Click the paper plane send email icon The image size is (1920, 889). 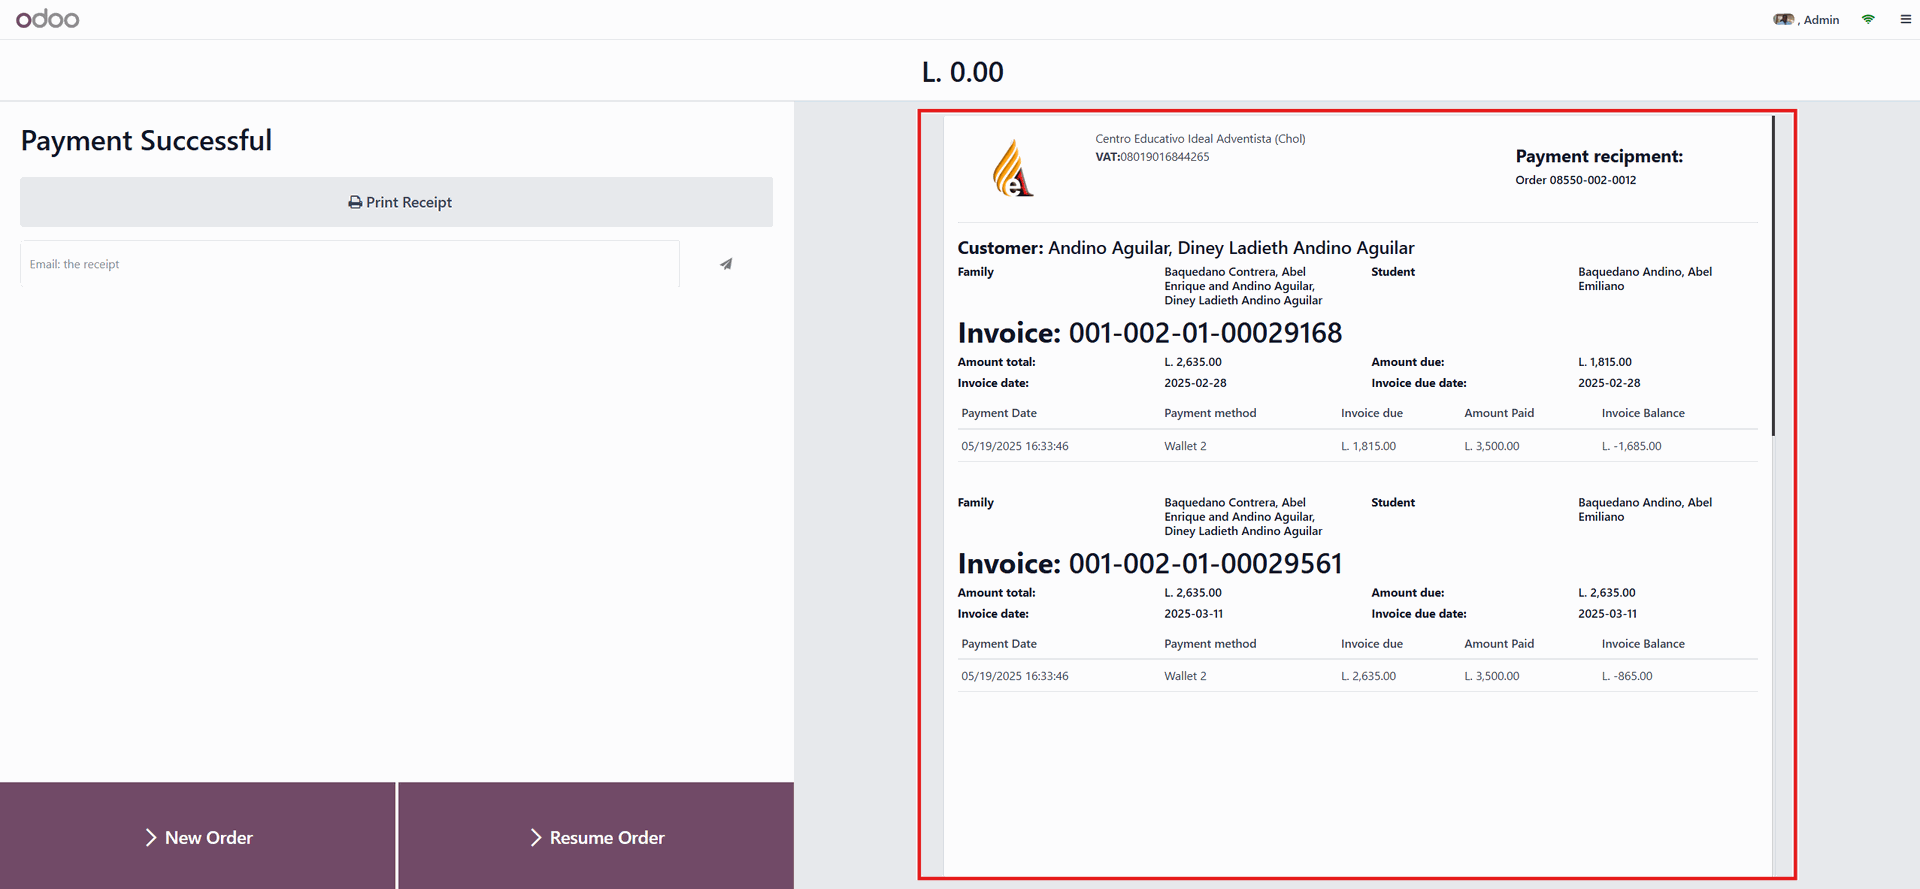click(x=726, y=264)
